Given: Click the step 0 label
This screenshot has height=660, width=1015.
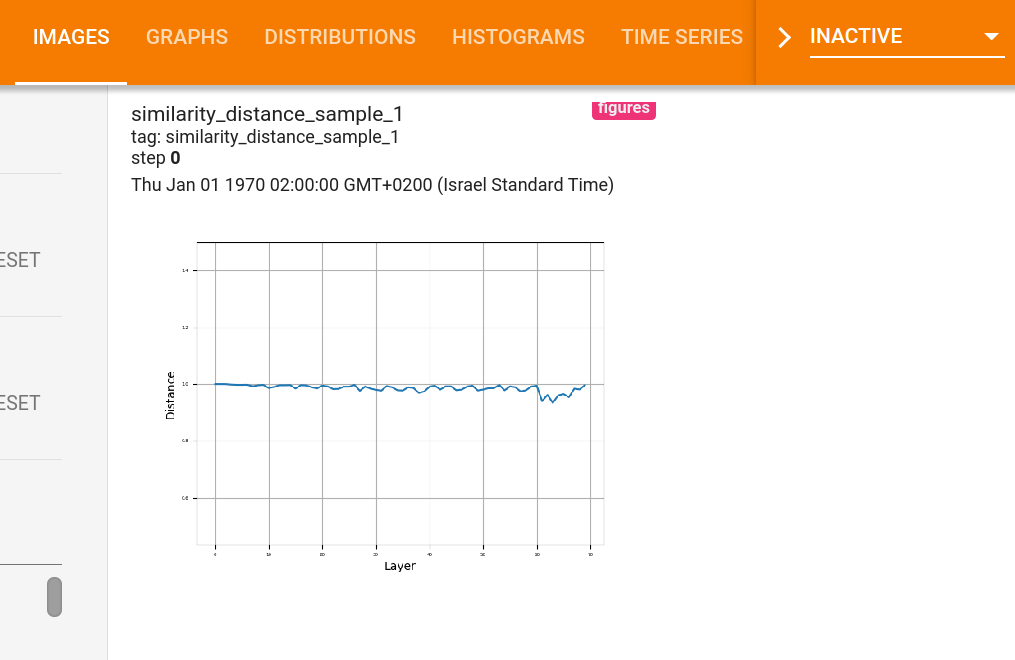Looking at the screenshot, I should tap(155, 158).
